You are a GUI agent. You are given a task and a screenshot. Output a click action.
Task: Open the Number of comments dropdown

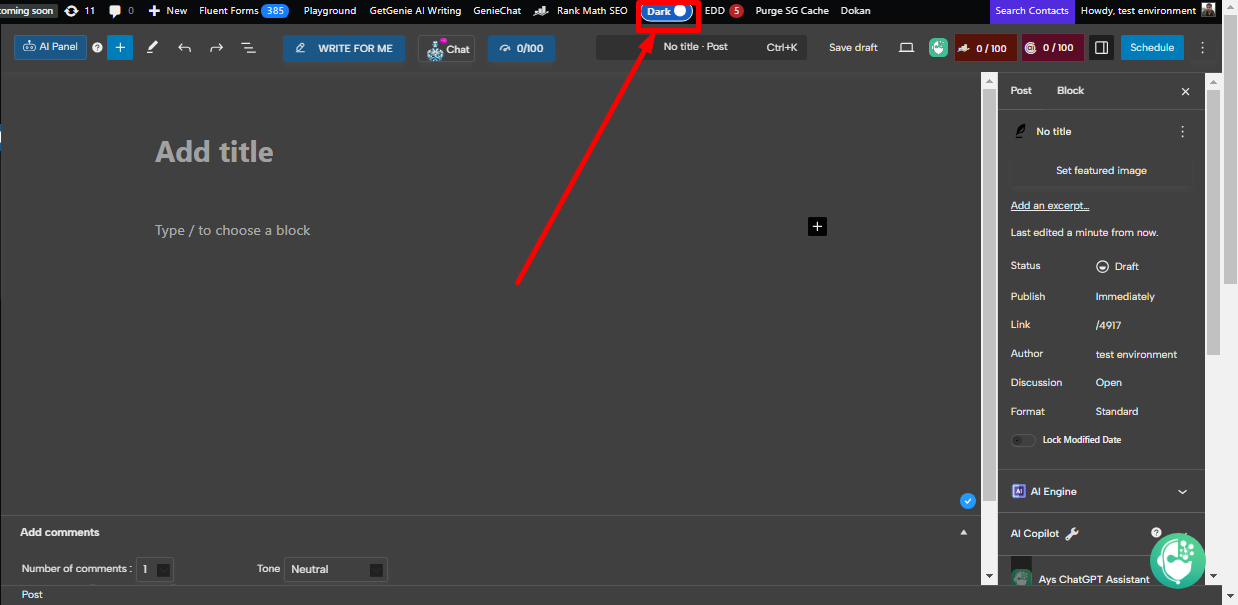point(155,569)
